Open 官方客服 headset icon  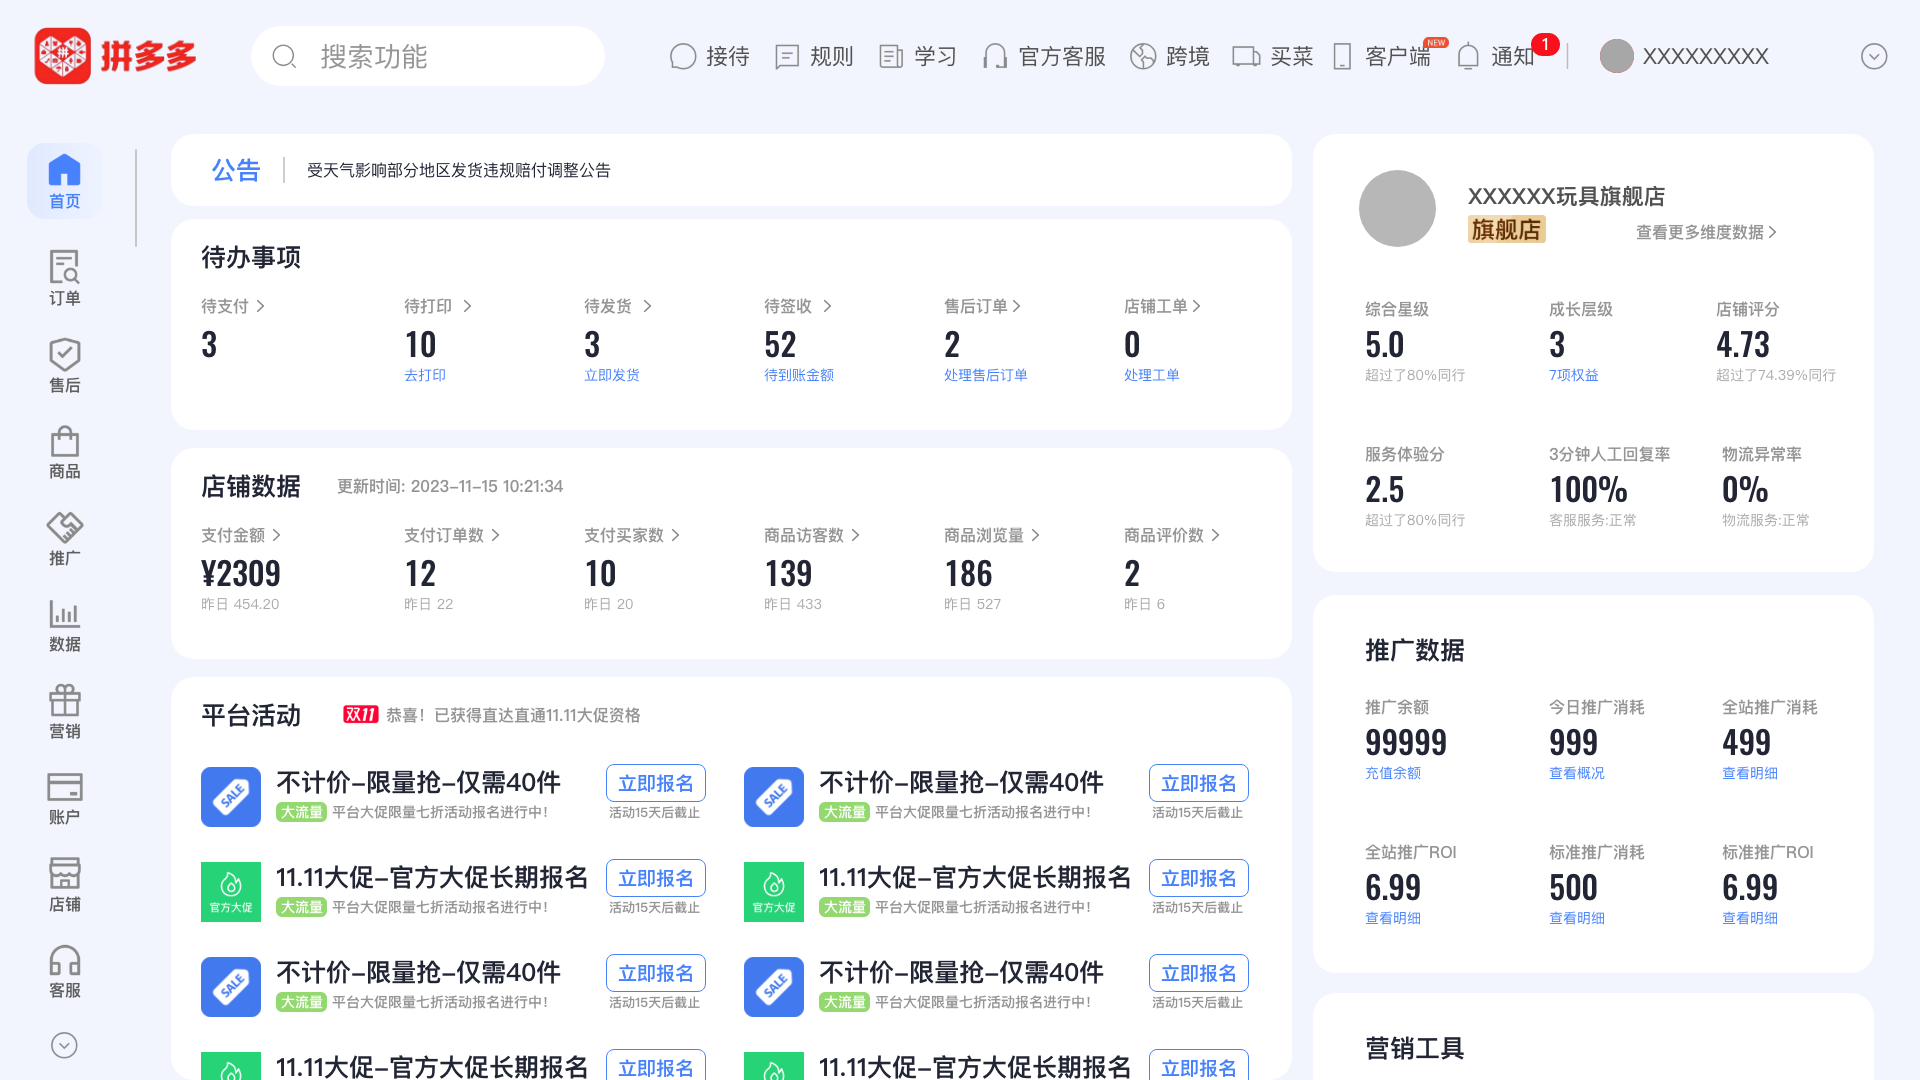click(995, 57)
